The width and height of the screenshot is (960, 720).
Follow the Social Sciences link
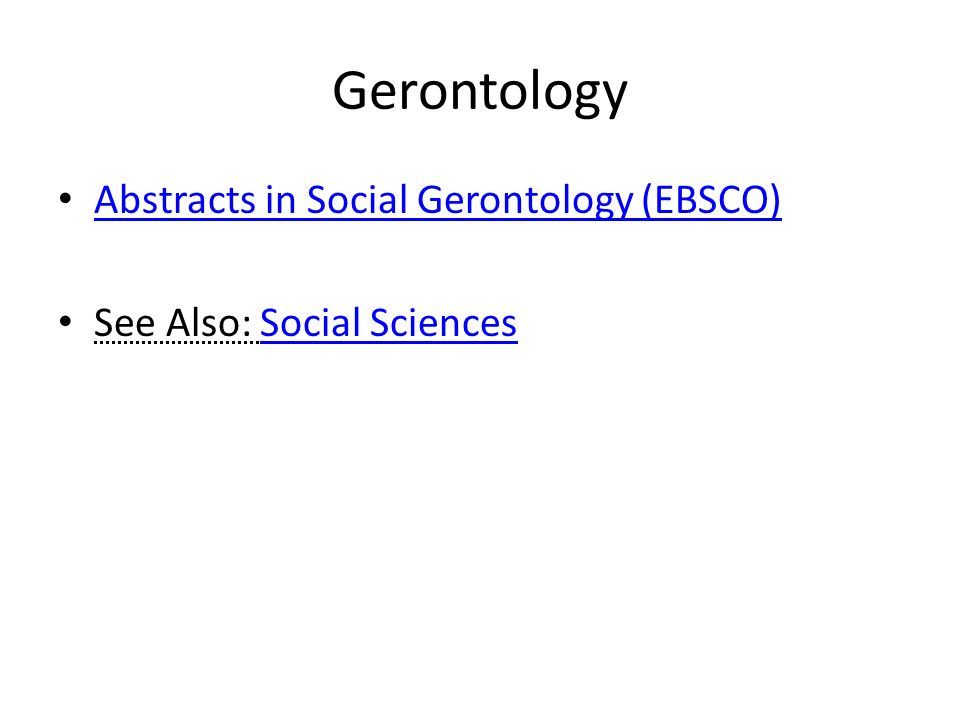point(389,323)
